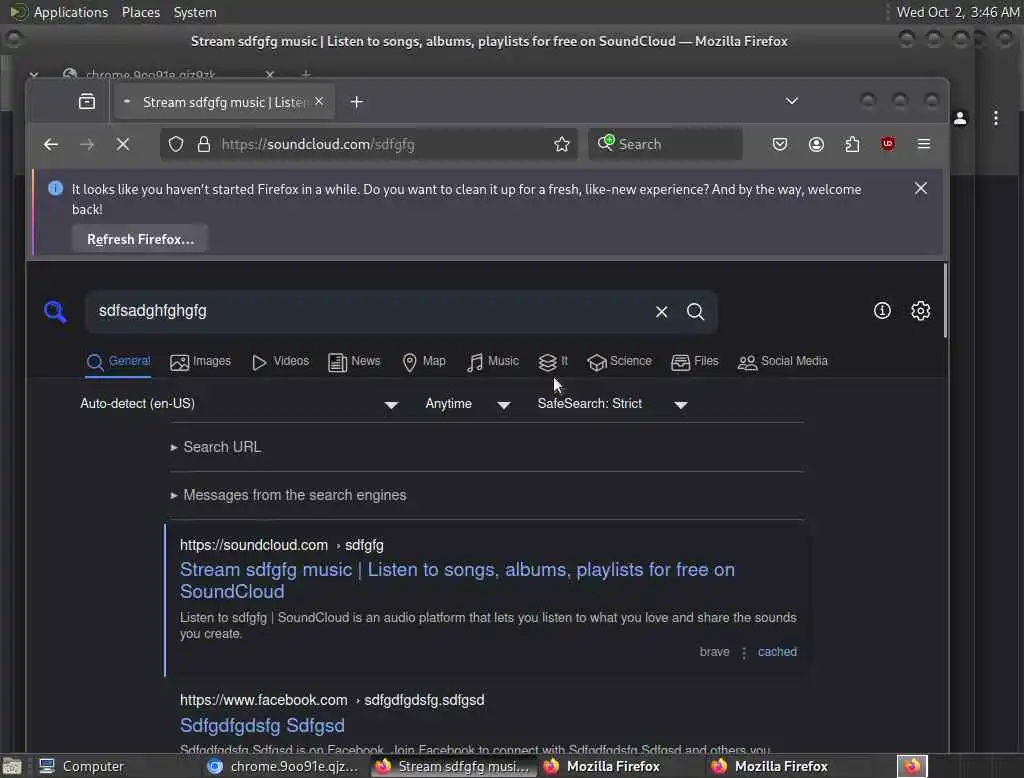Click the soundcloud.com address bar URL
This screenshot has width=1024, height=778.
pos(317,144)
